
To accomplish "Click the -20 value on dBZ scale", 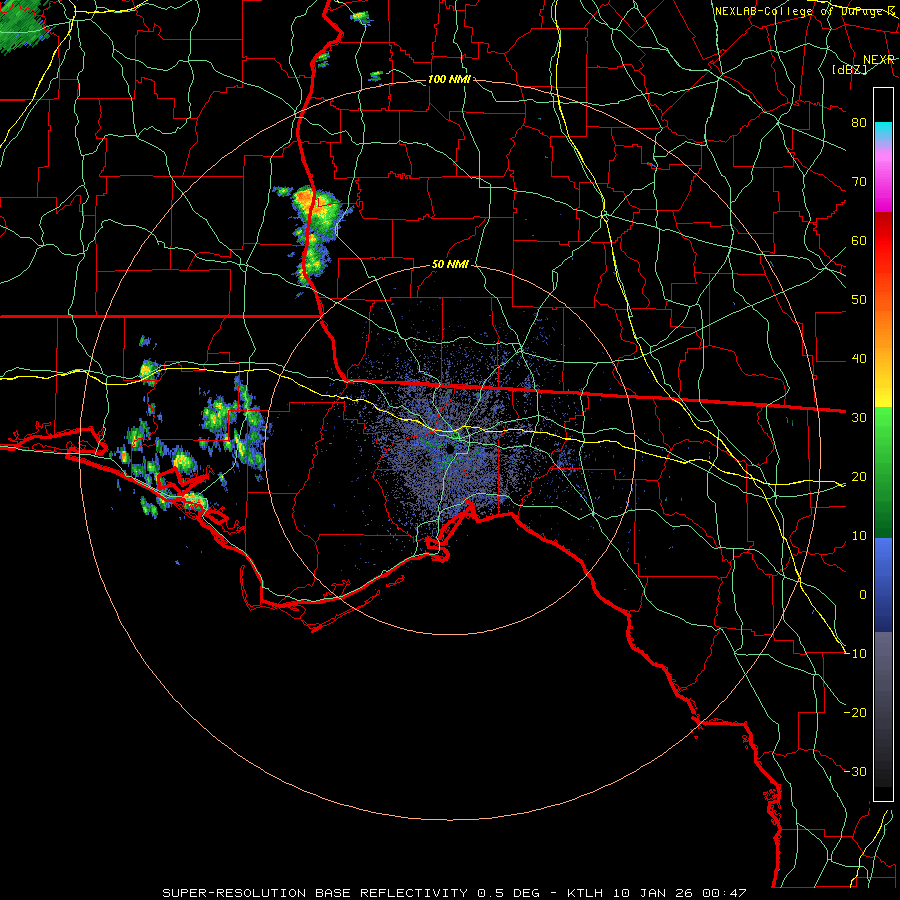I will click(x=855, y=712).
